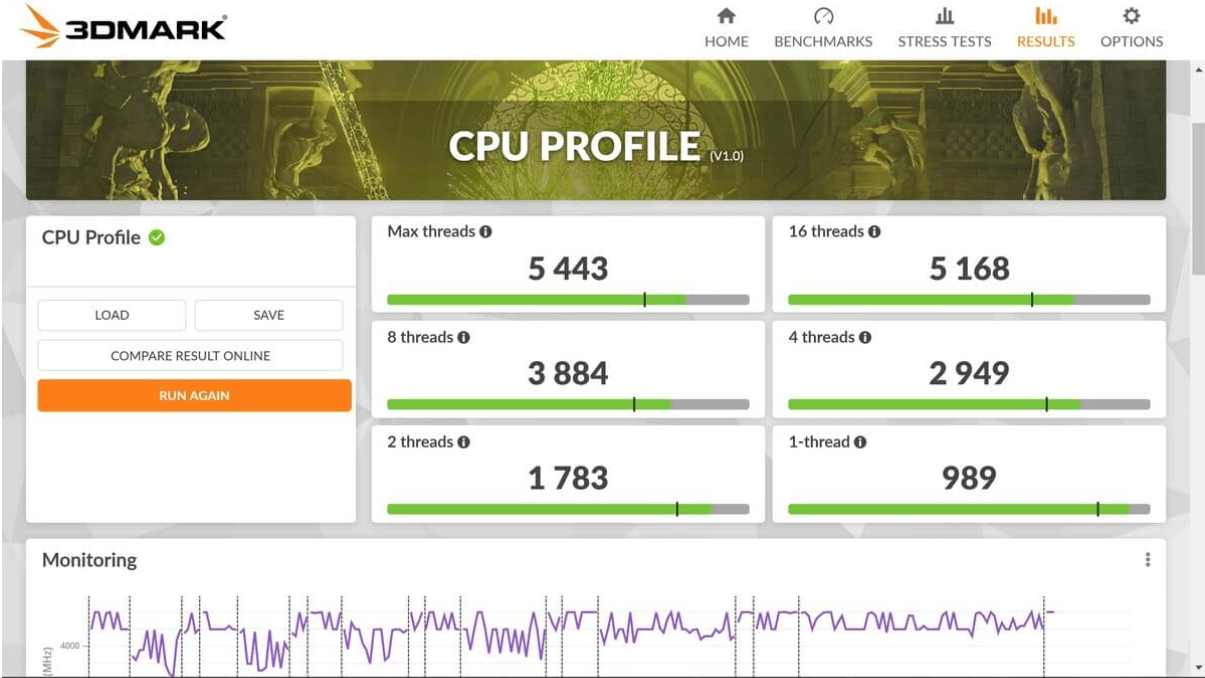This screenshot has height=678, width=1205.
Task: Click info icon next to 8 threads
Action: pos(464,338)
